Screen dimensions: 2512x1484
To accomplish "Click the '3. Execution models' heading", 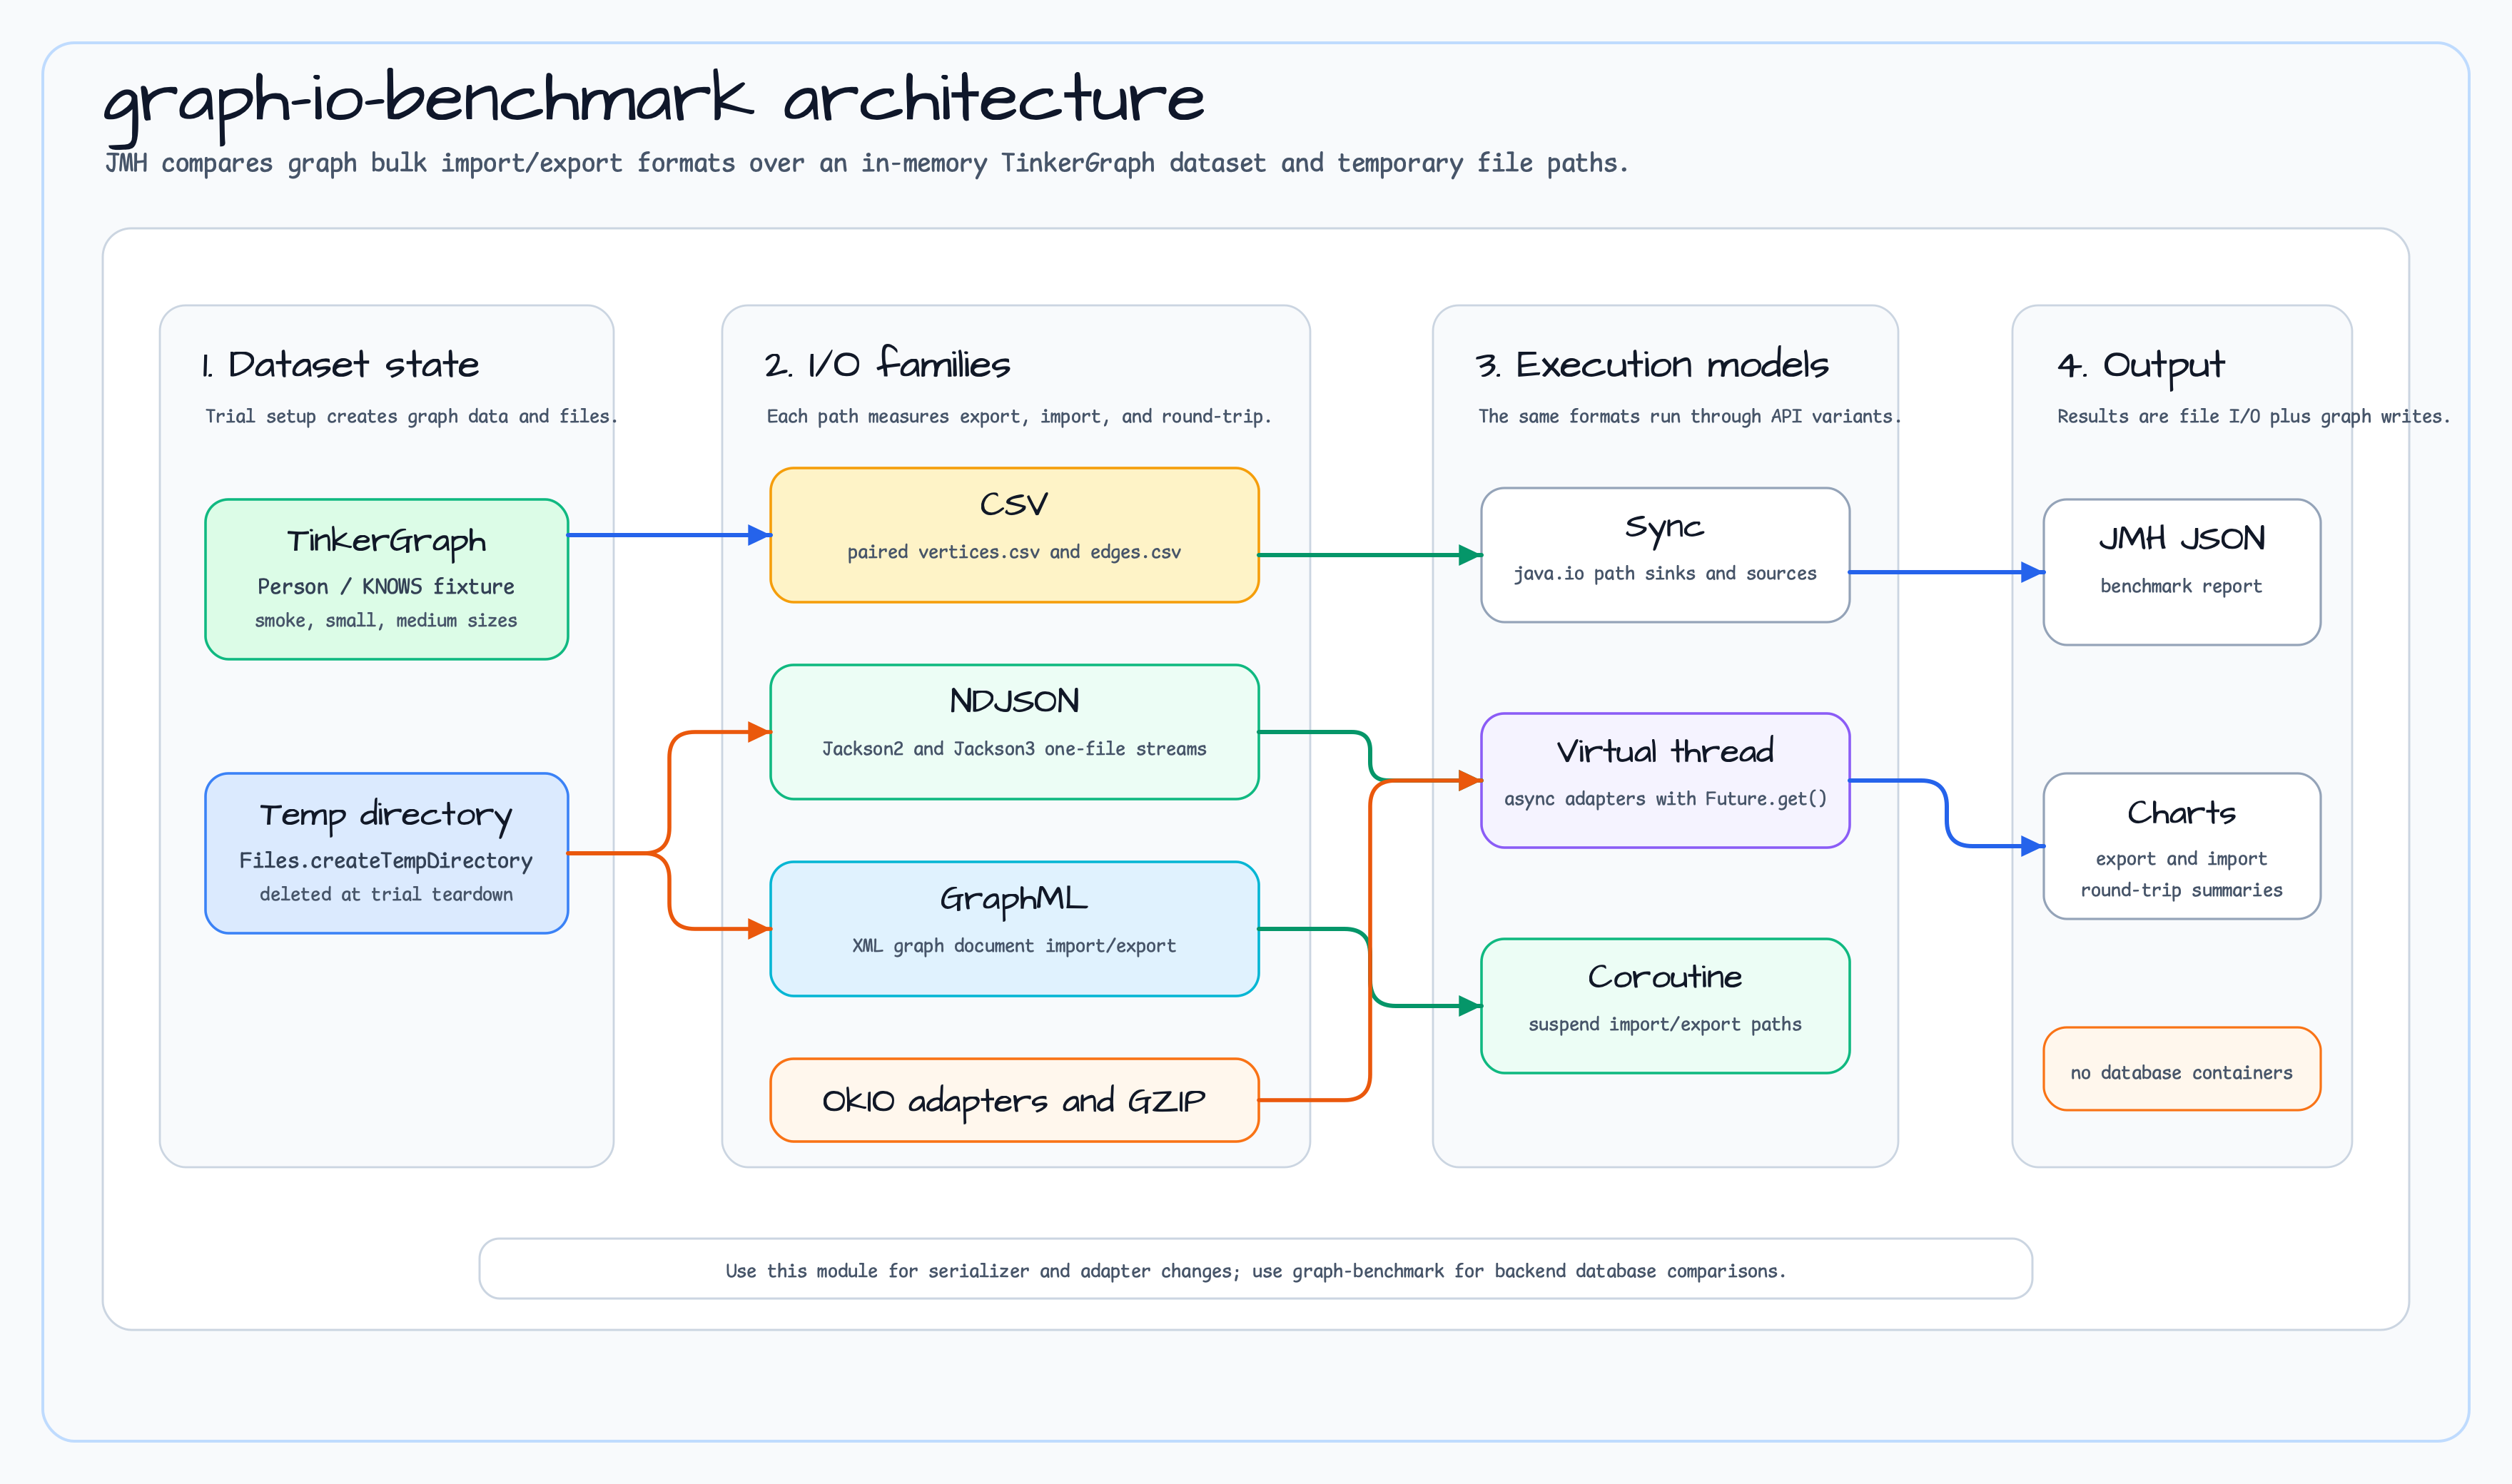I will click(1652, 364).
